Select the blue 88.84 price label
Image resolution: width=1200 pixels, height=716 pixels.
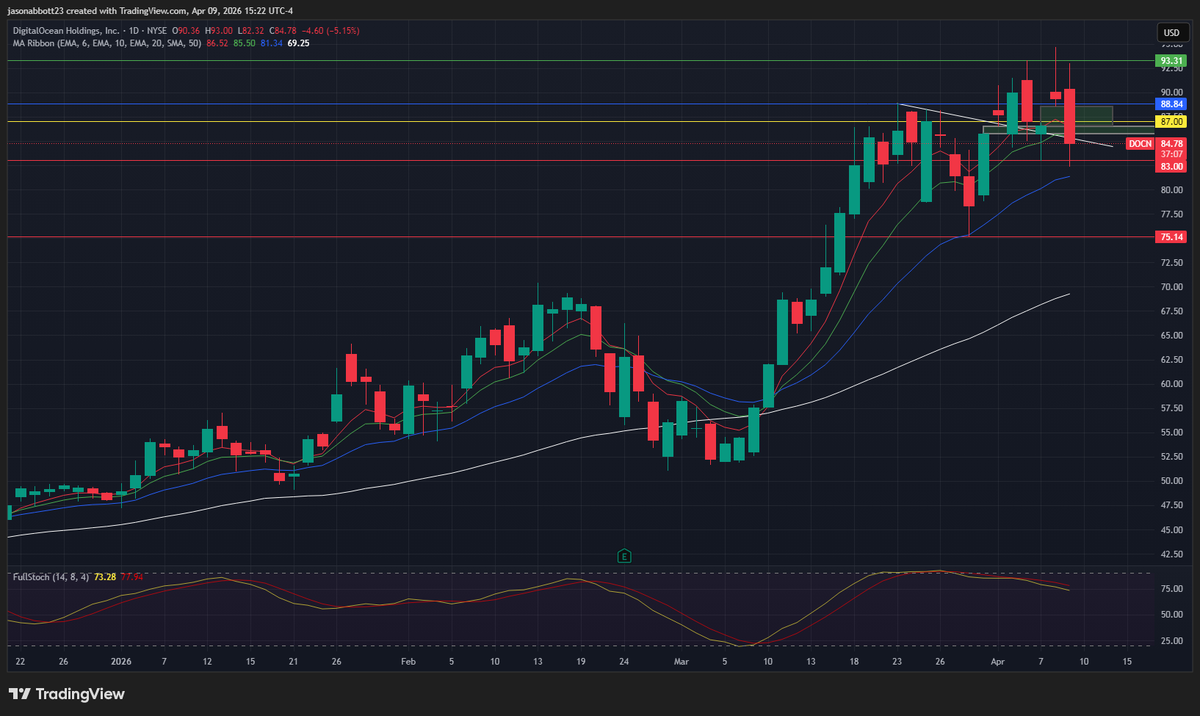(1169, 104)
